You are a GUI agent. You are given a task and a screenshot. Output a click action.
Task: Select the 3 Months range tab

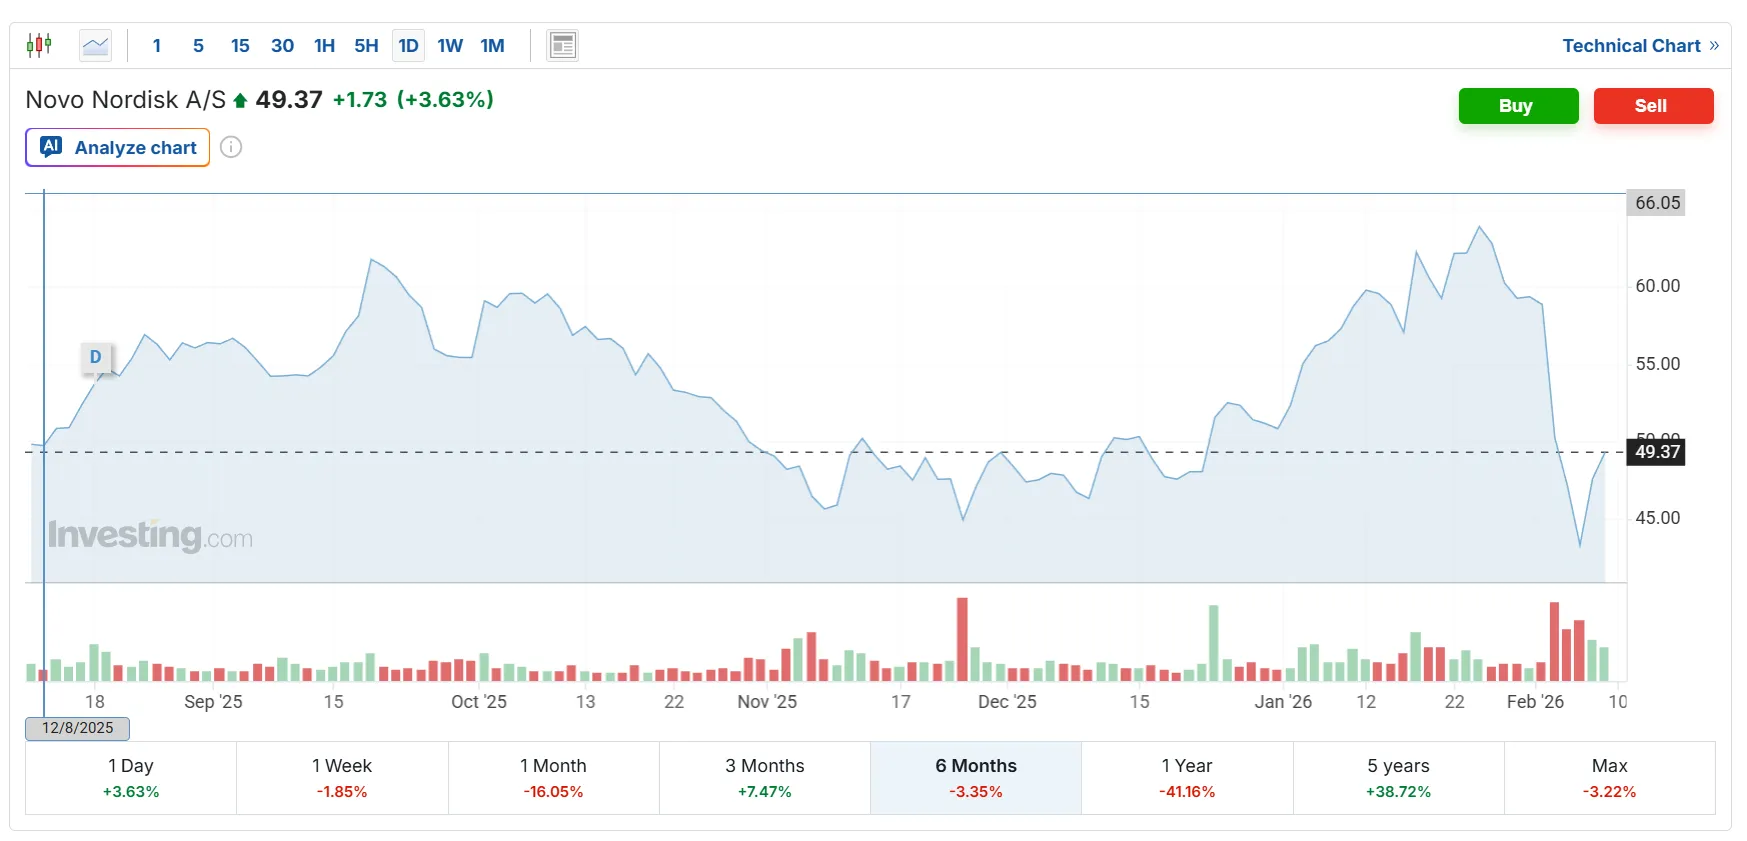(764, 777)
